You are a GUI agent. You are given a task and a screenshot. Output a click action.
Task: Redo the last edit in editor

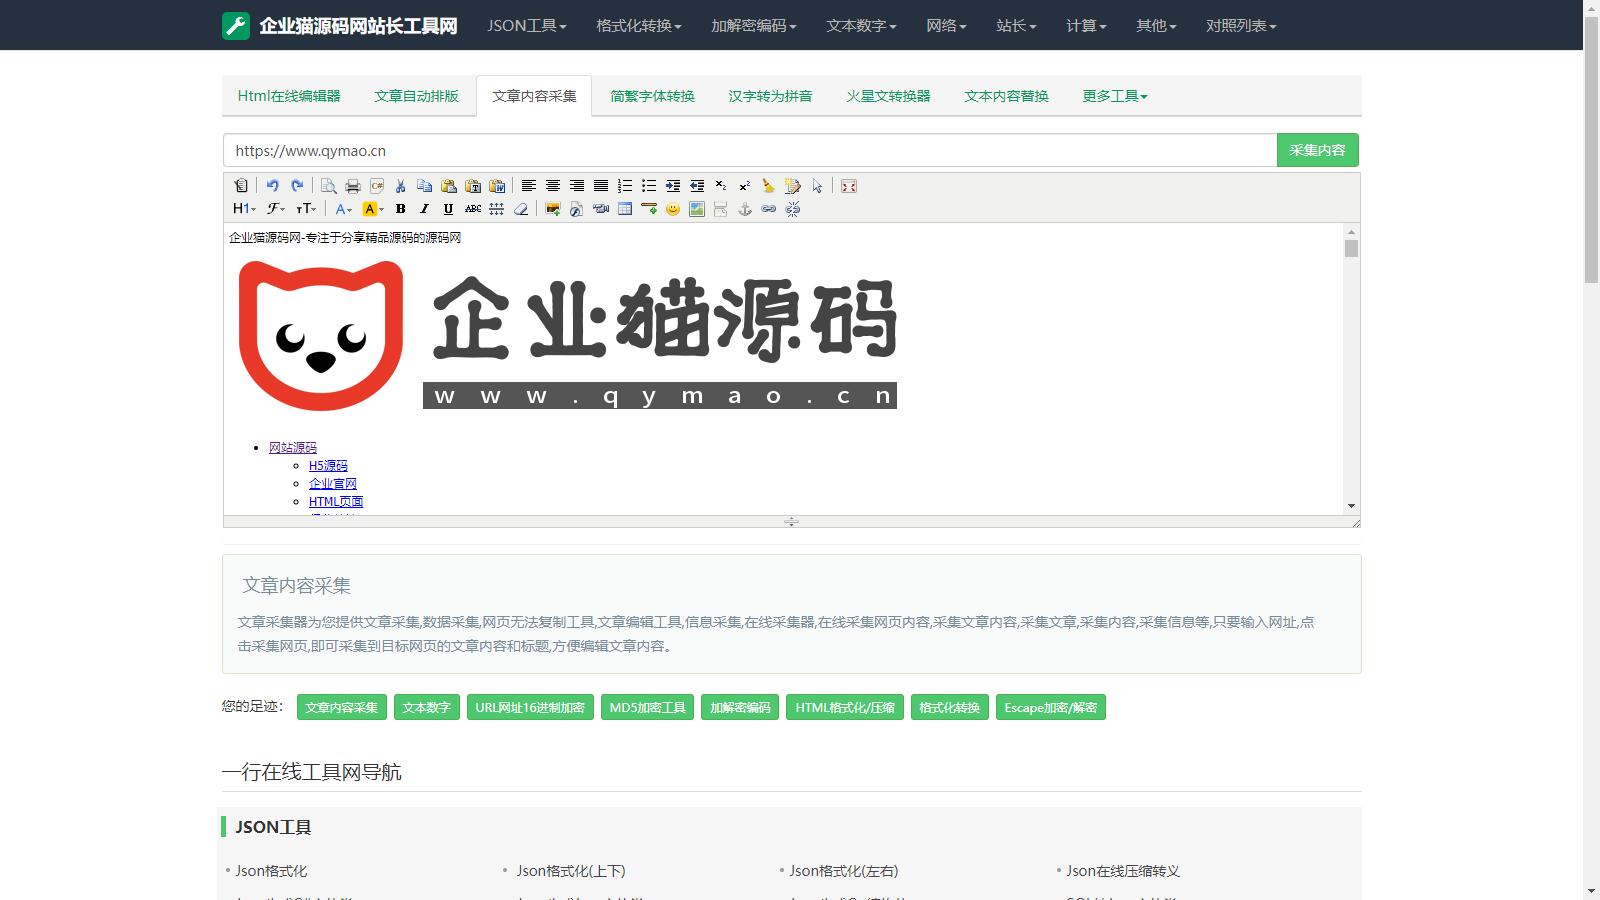pyautogui.click(x=297, y=186)
